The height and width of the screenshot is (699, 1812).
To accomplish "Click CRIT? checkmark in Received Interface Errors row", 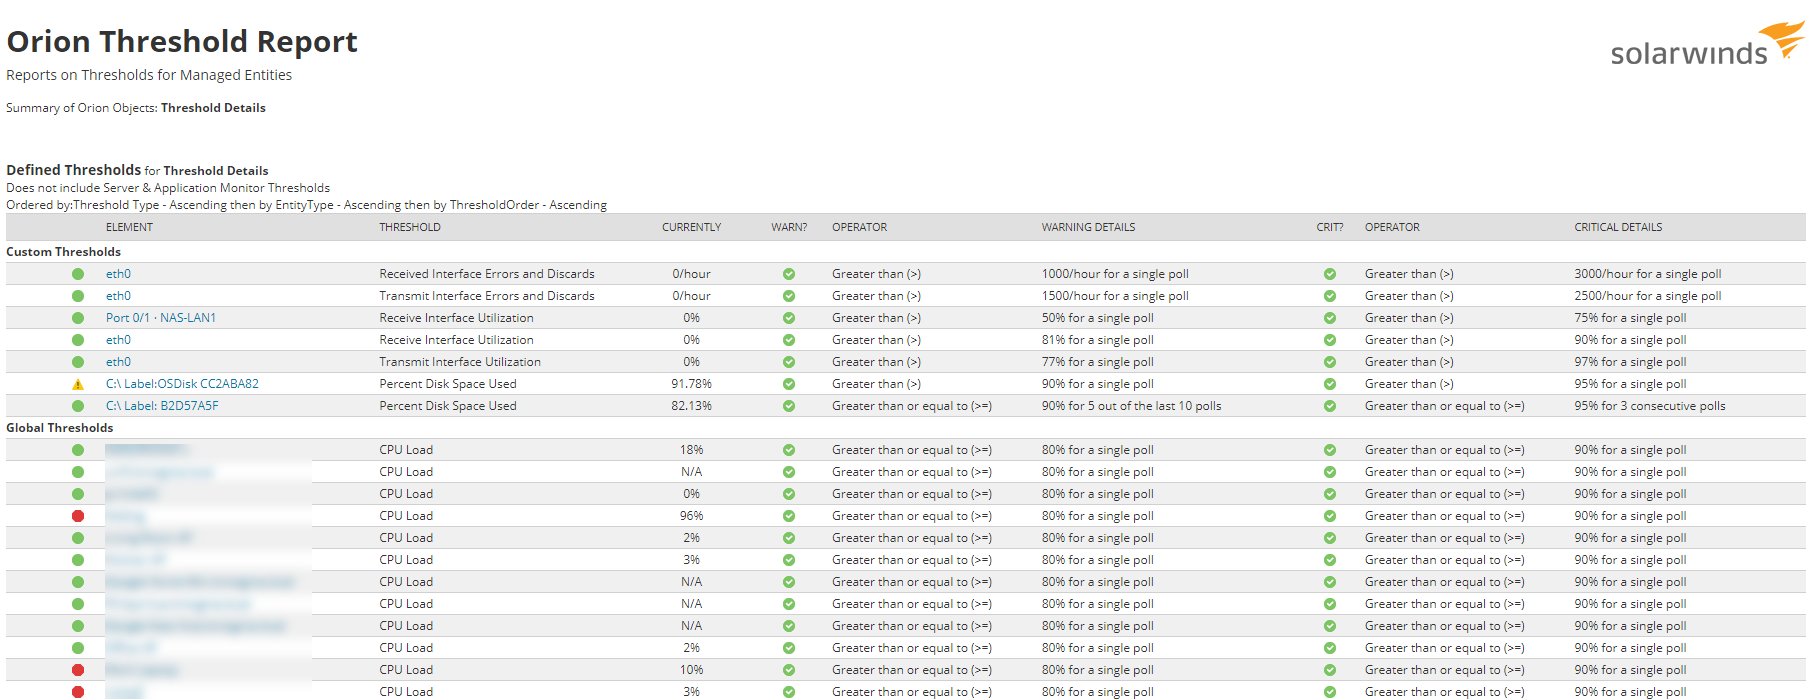I will coord(1330,274).
